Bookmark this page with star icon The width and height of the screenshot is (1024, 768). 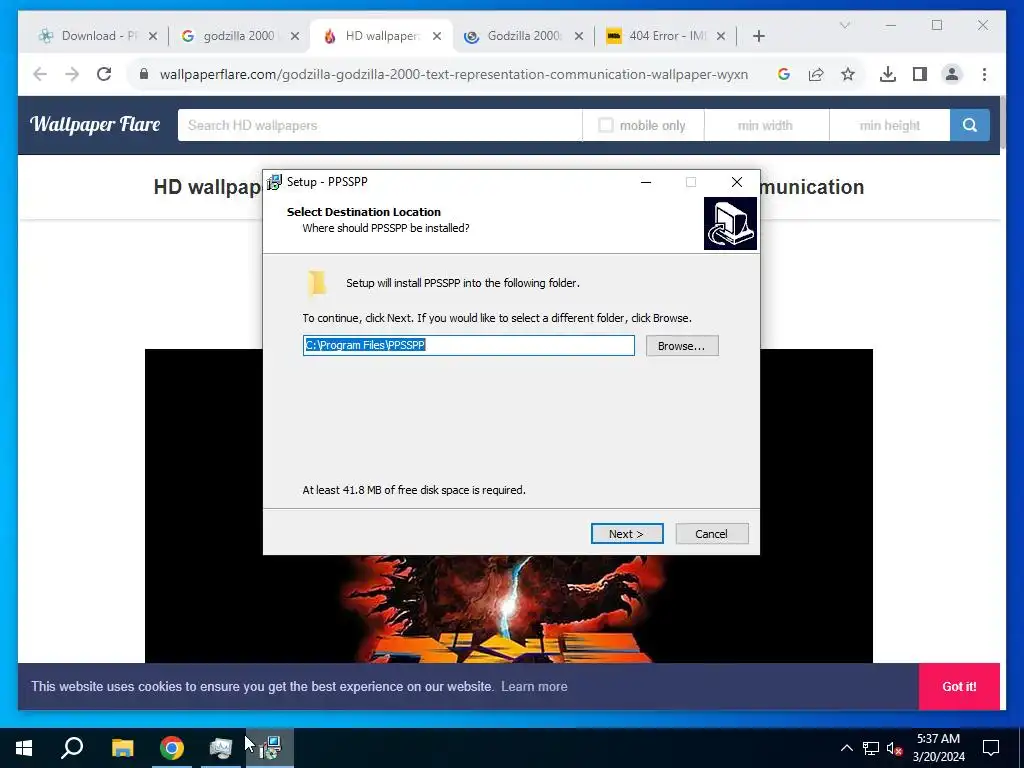click(848, 74)
